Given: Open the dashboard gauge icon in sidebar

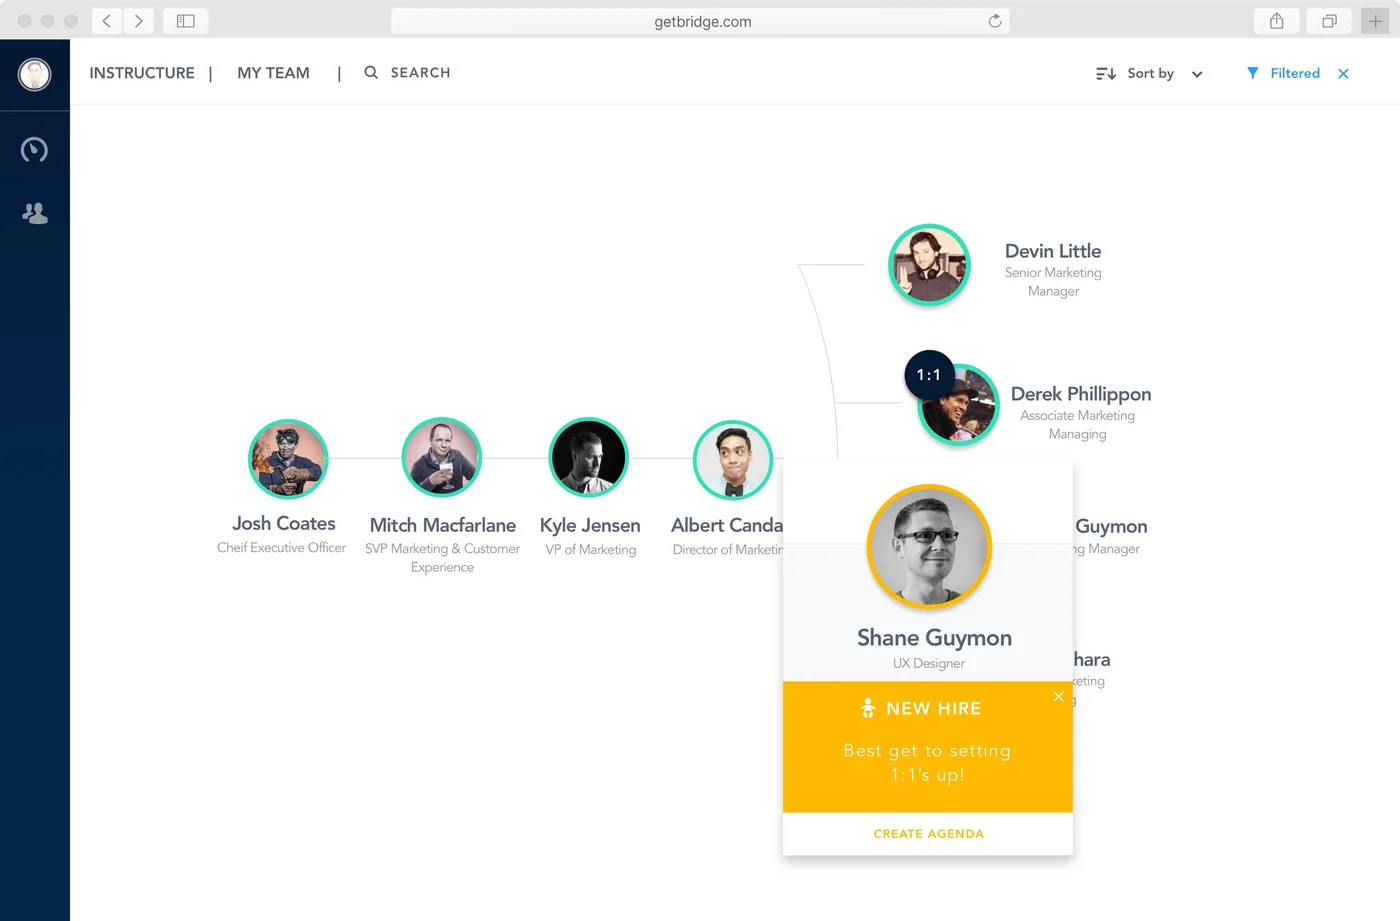Looking at the screenshot, I should (34, 150).
